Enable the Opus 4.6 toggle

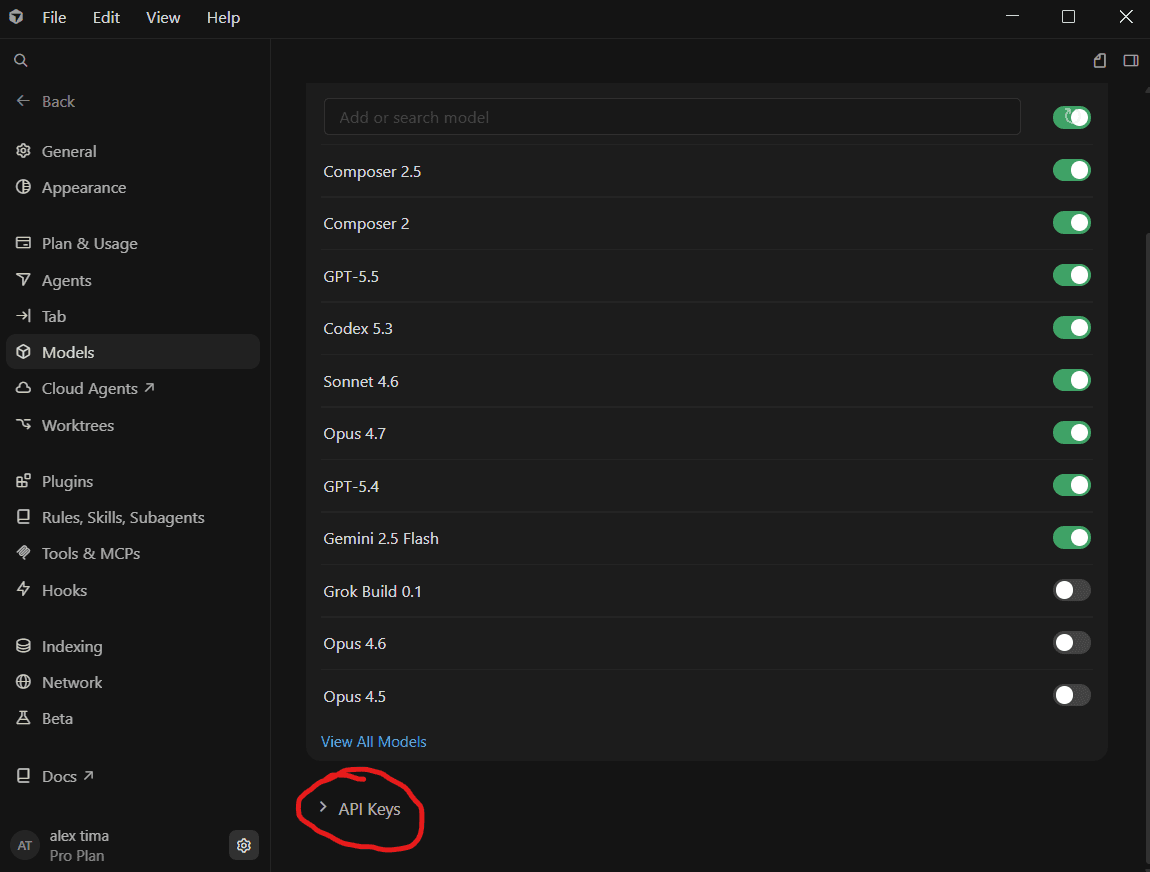click(1072, 643)
